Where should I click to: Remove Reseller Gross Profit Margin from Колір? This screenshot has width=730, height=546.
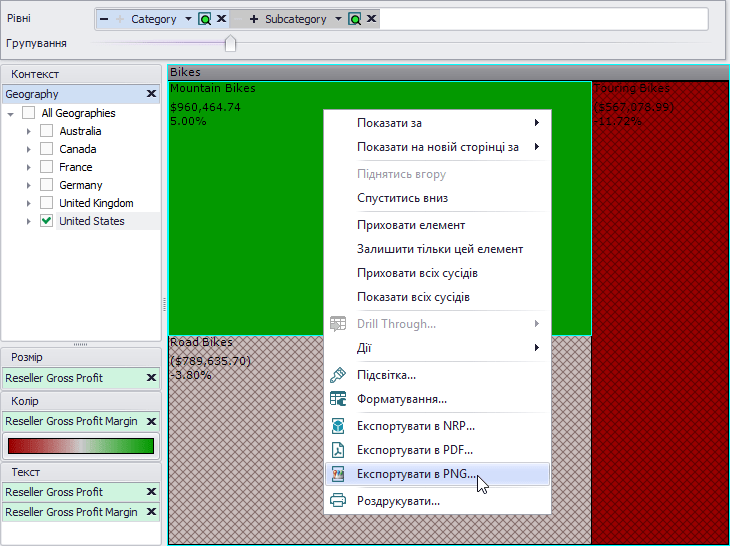pyautogui.click(x=151, y=421)
